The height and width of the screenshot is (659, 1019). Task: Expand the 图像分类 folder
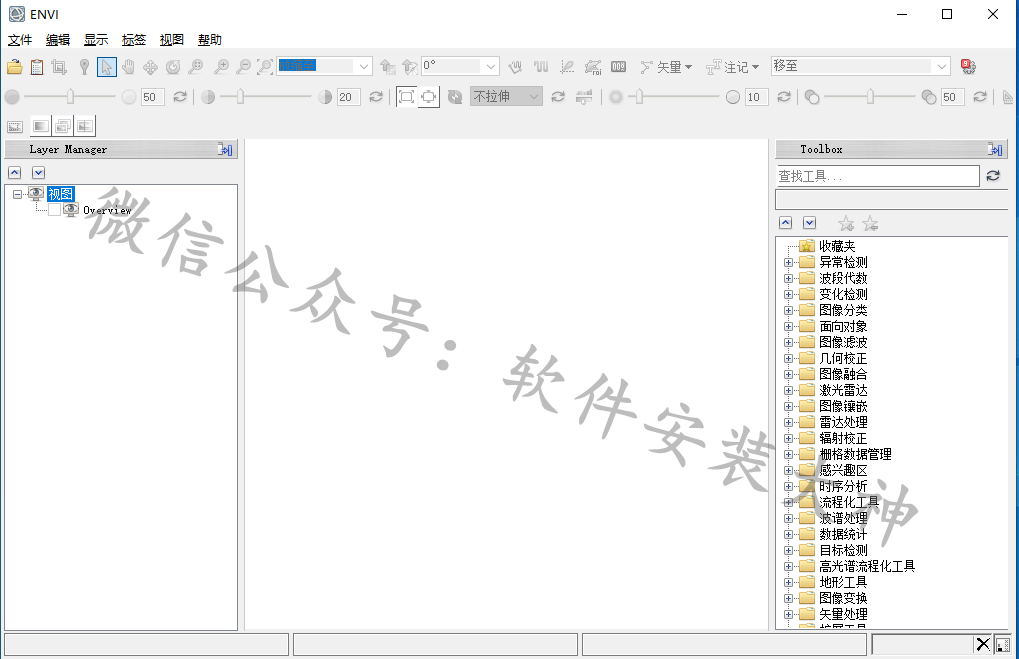(788, 311)
